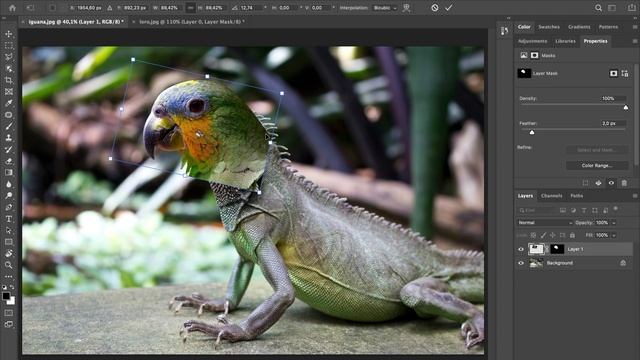
Task: Switch to the lora.jpg document tab
Action: tap(192, 22)
